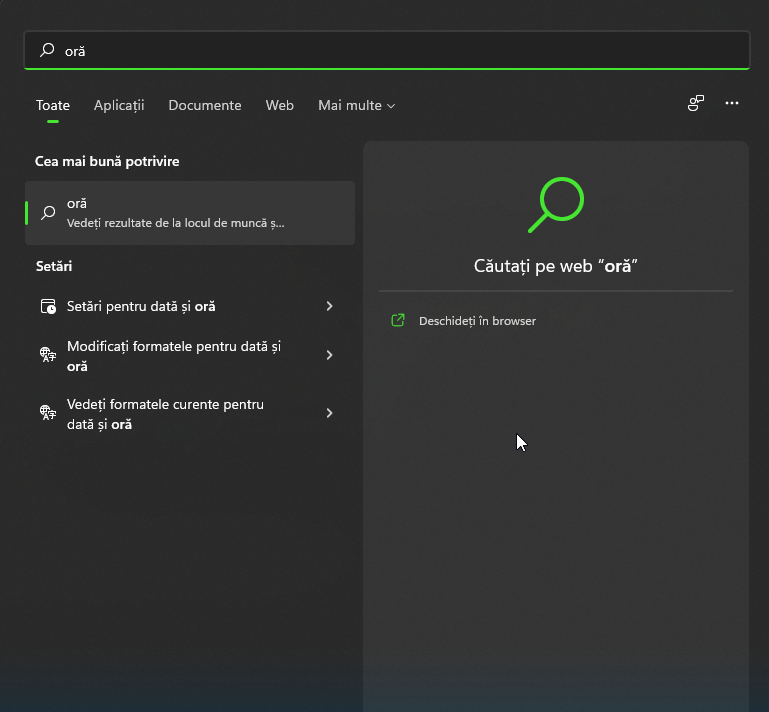The height and width of the screenshot is (712, 769).
Task: Click language icon beside Modificați formatele
Action: click(x=48, y=355)
